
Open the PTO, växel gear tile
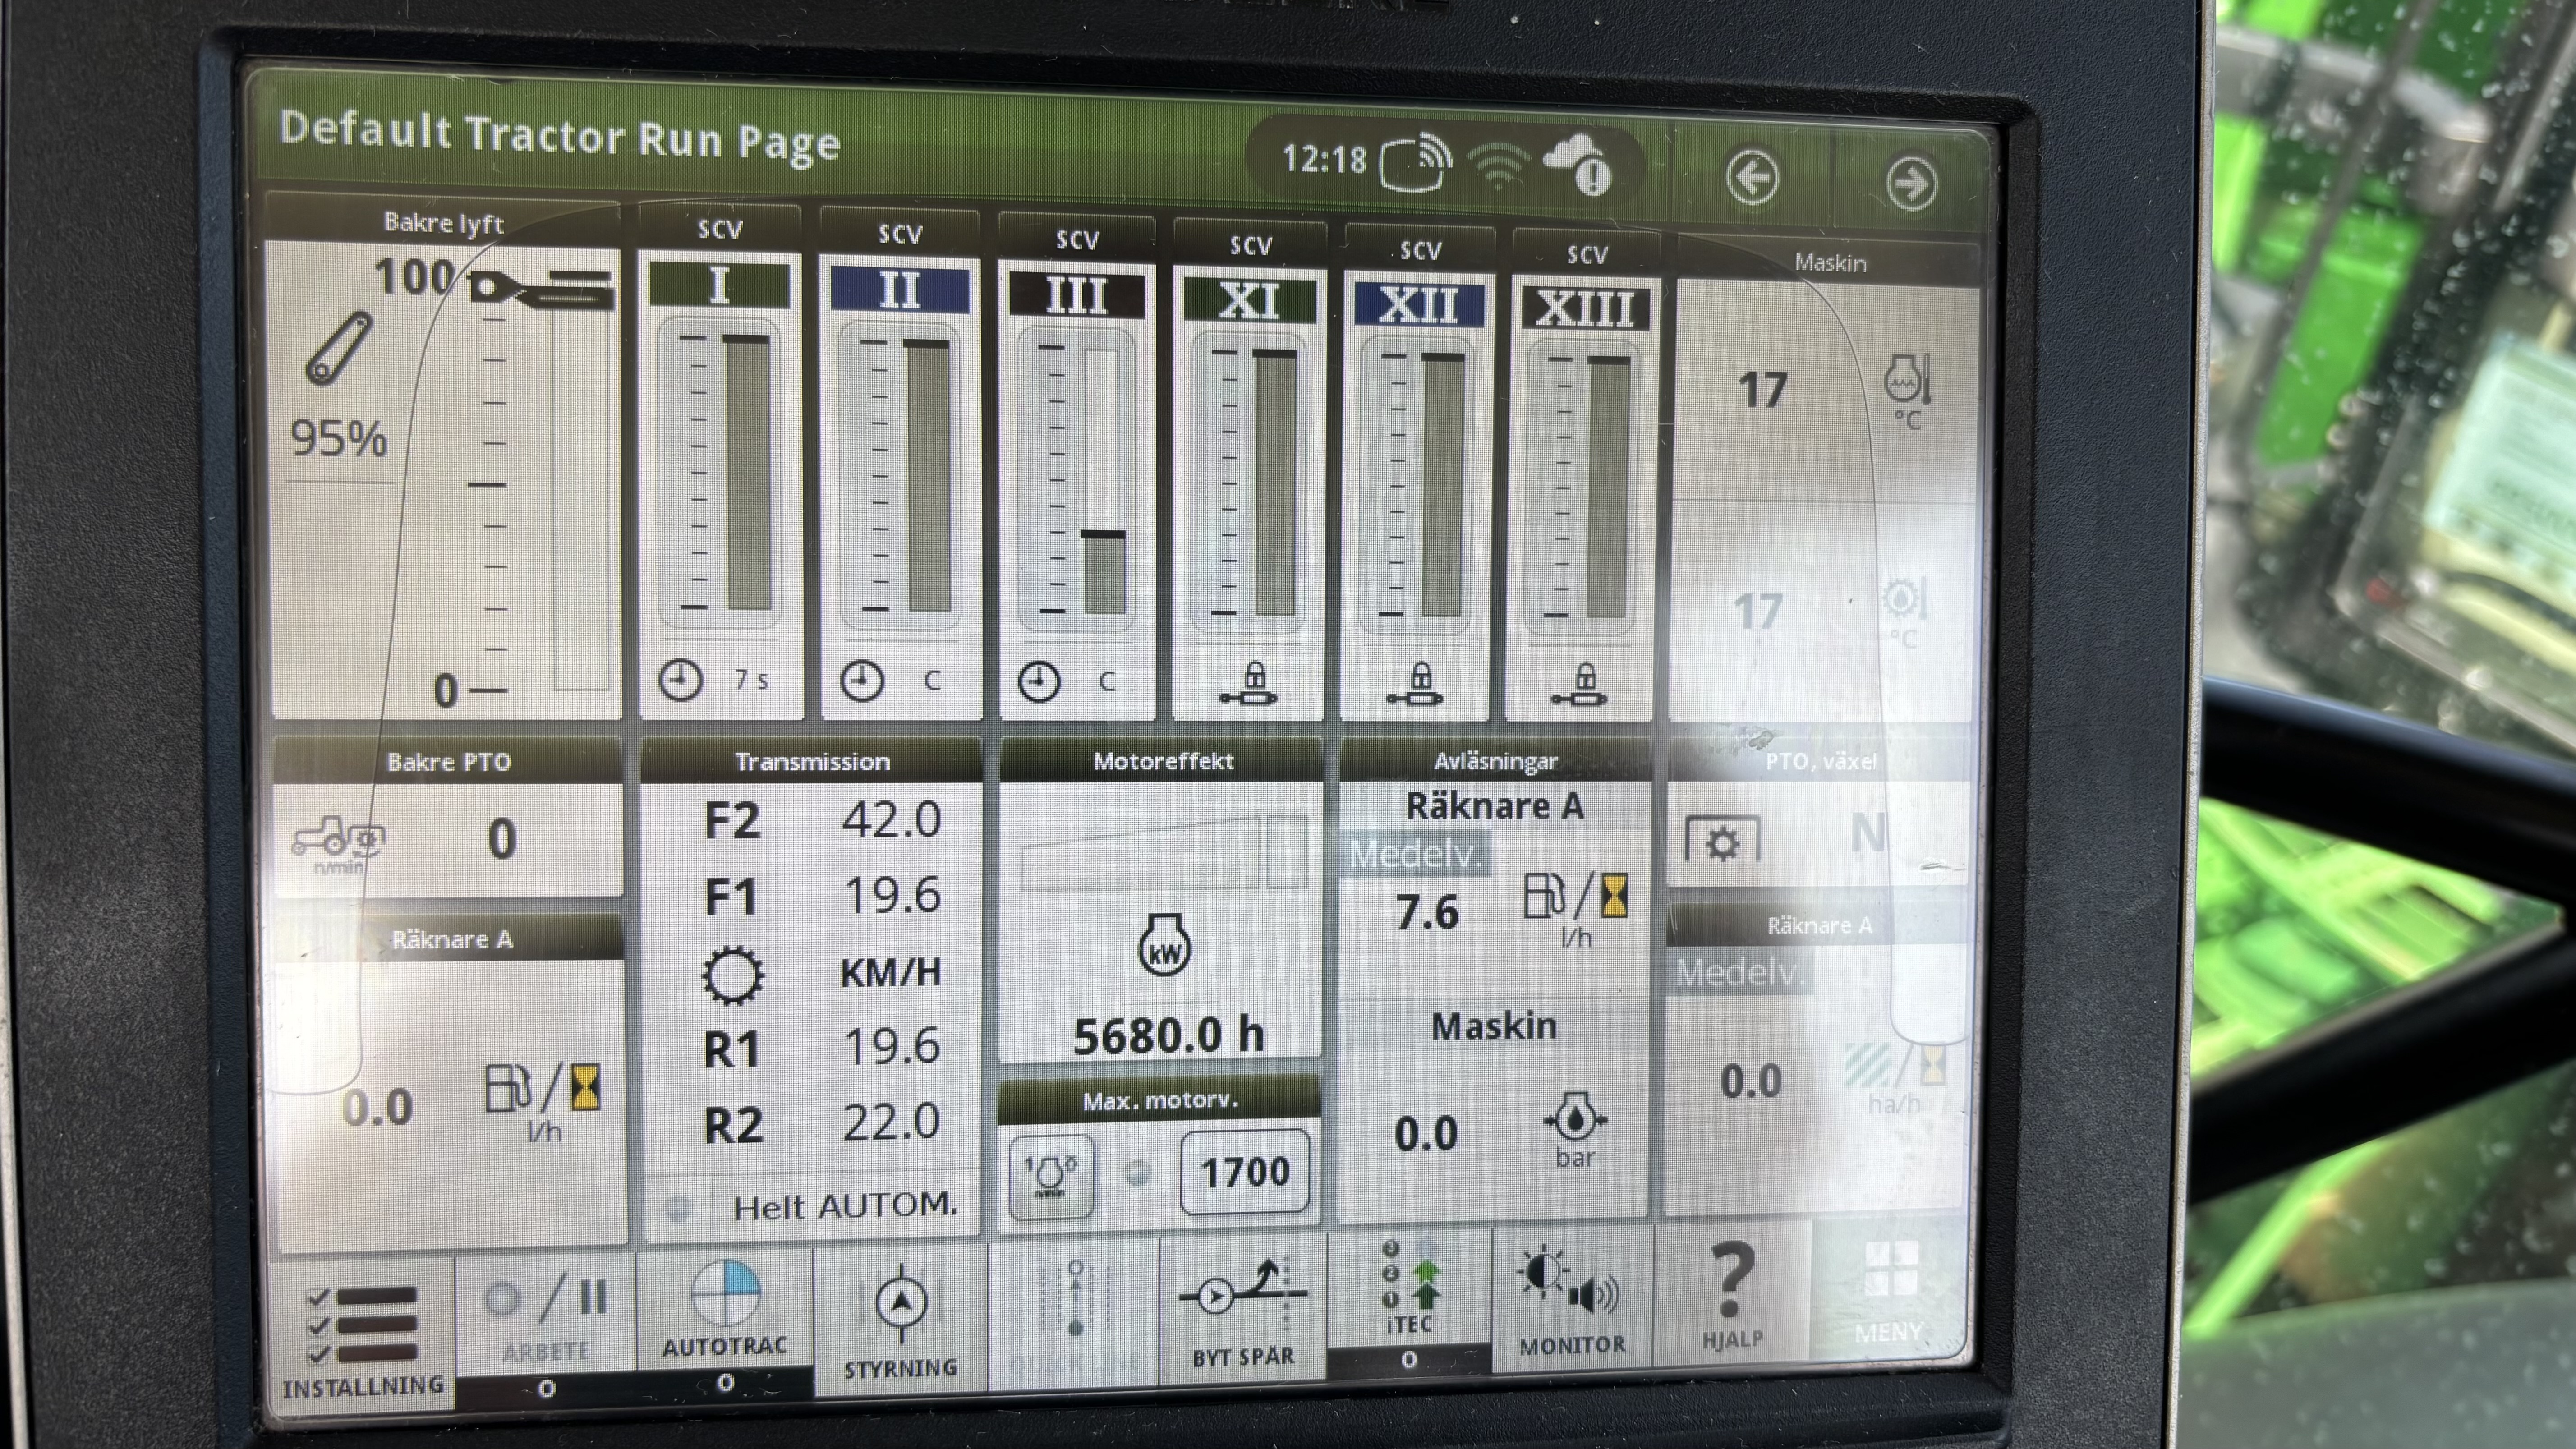pyautogui.click(x=1818, y=812)
